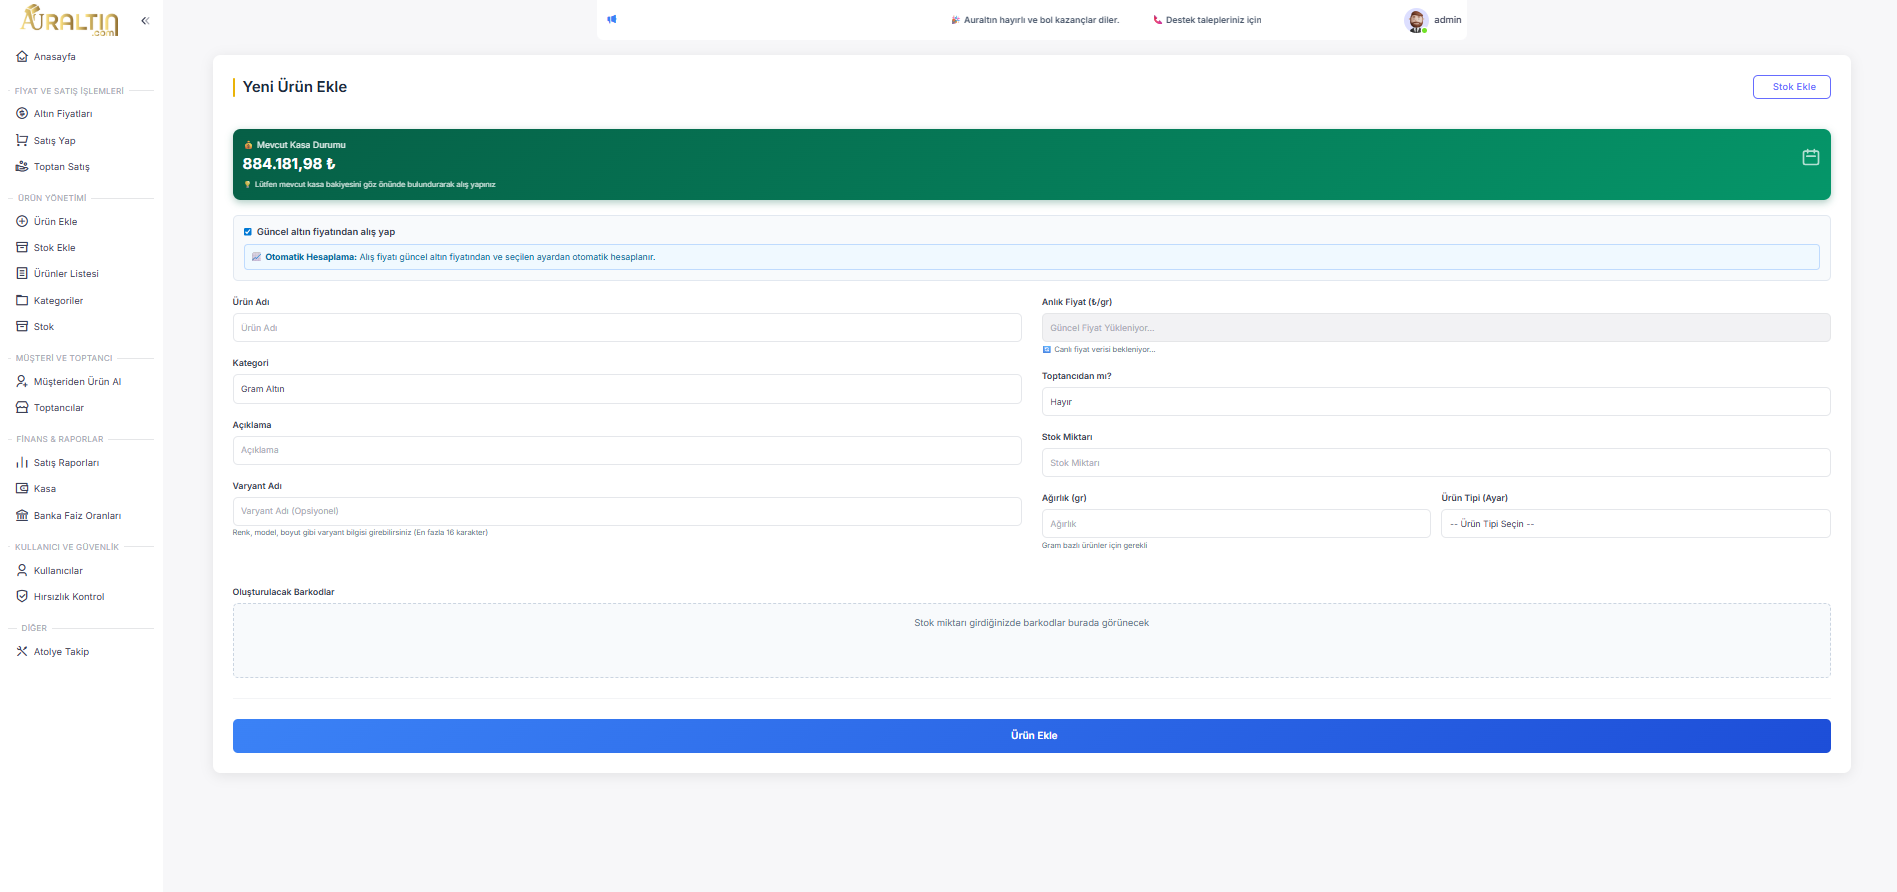Open the Kategori dropdown
This screenshot has width=1897, height=892.
coord(626,389)
